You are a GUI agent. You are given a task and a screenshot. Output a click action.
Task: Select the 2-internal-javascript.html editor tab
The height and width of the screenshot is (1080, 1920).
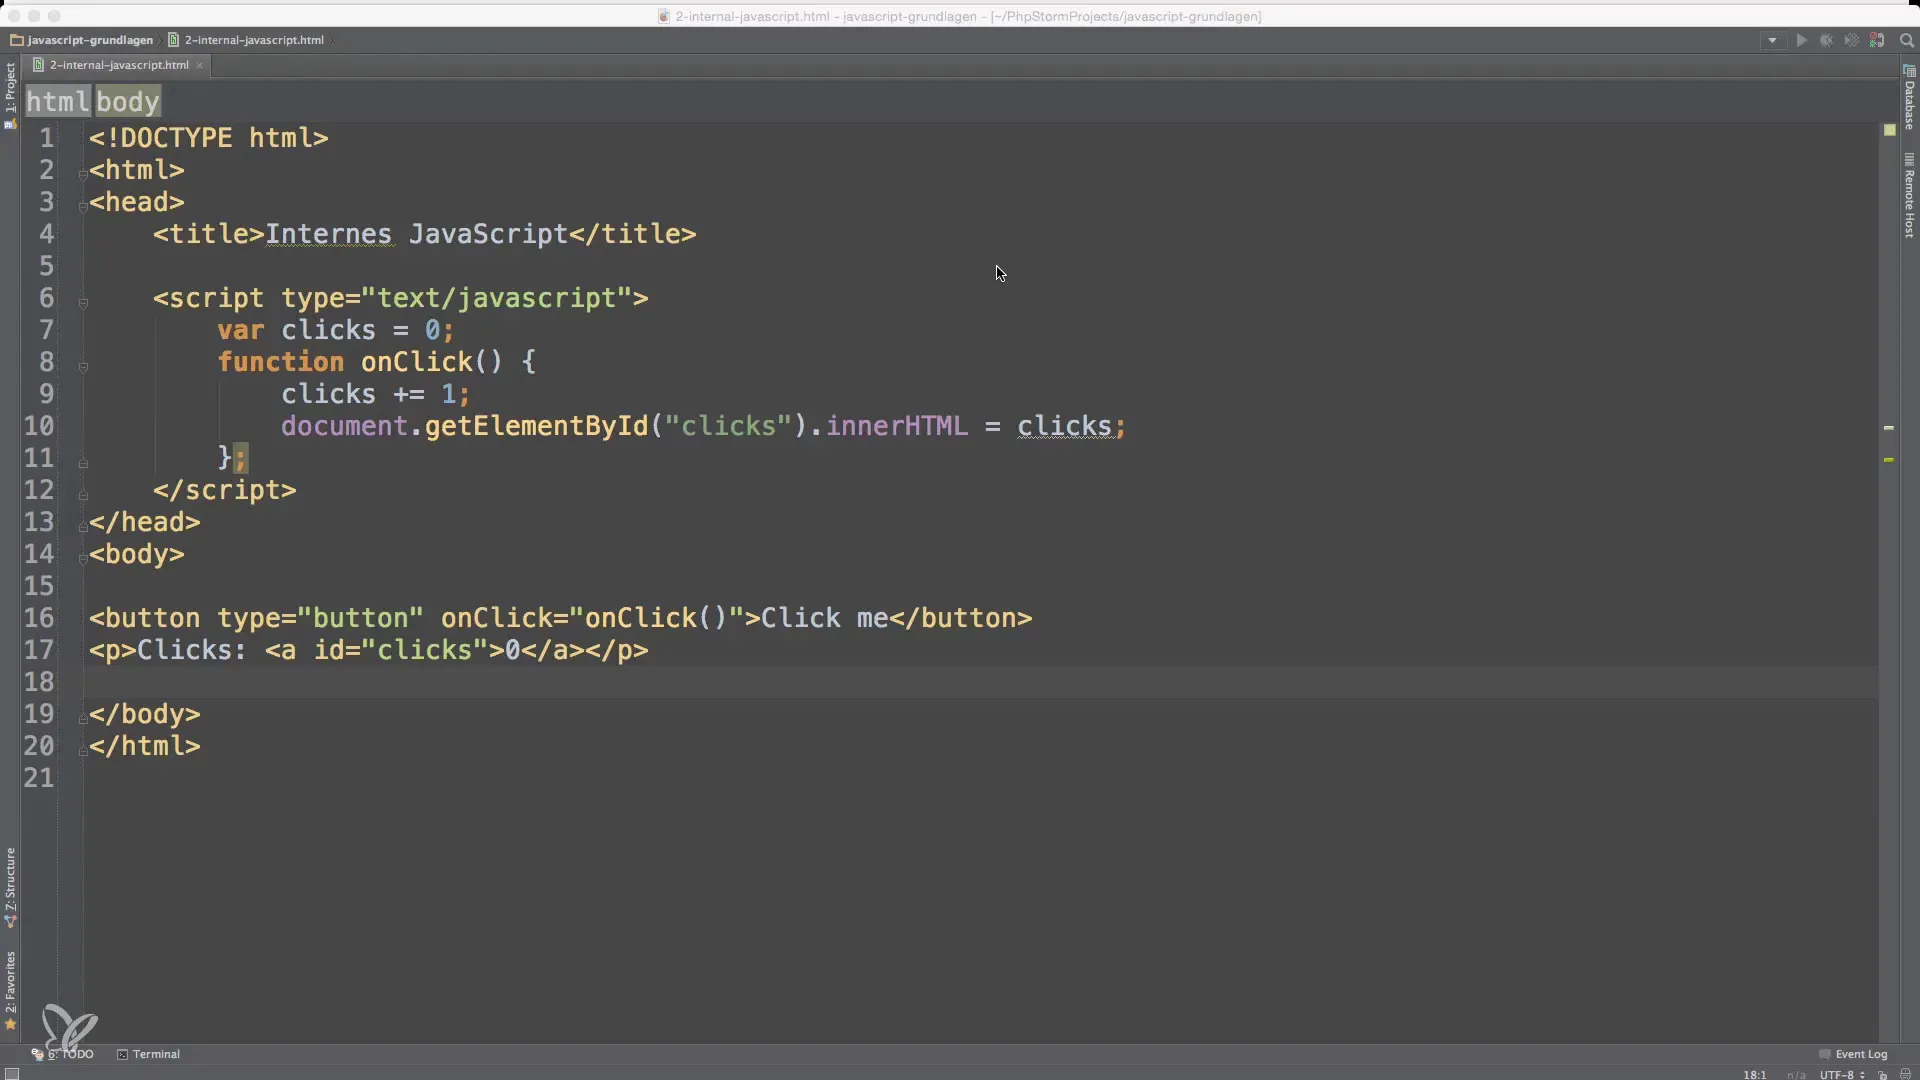(x=118, y=65)
